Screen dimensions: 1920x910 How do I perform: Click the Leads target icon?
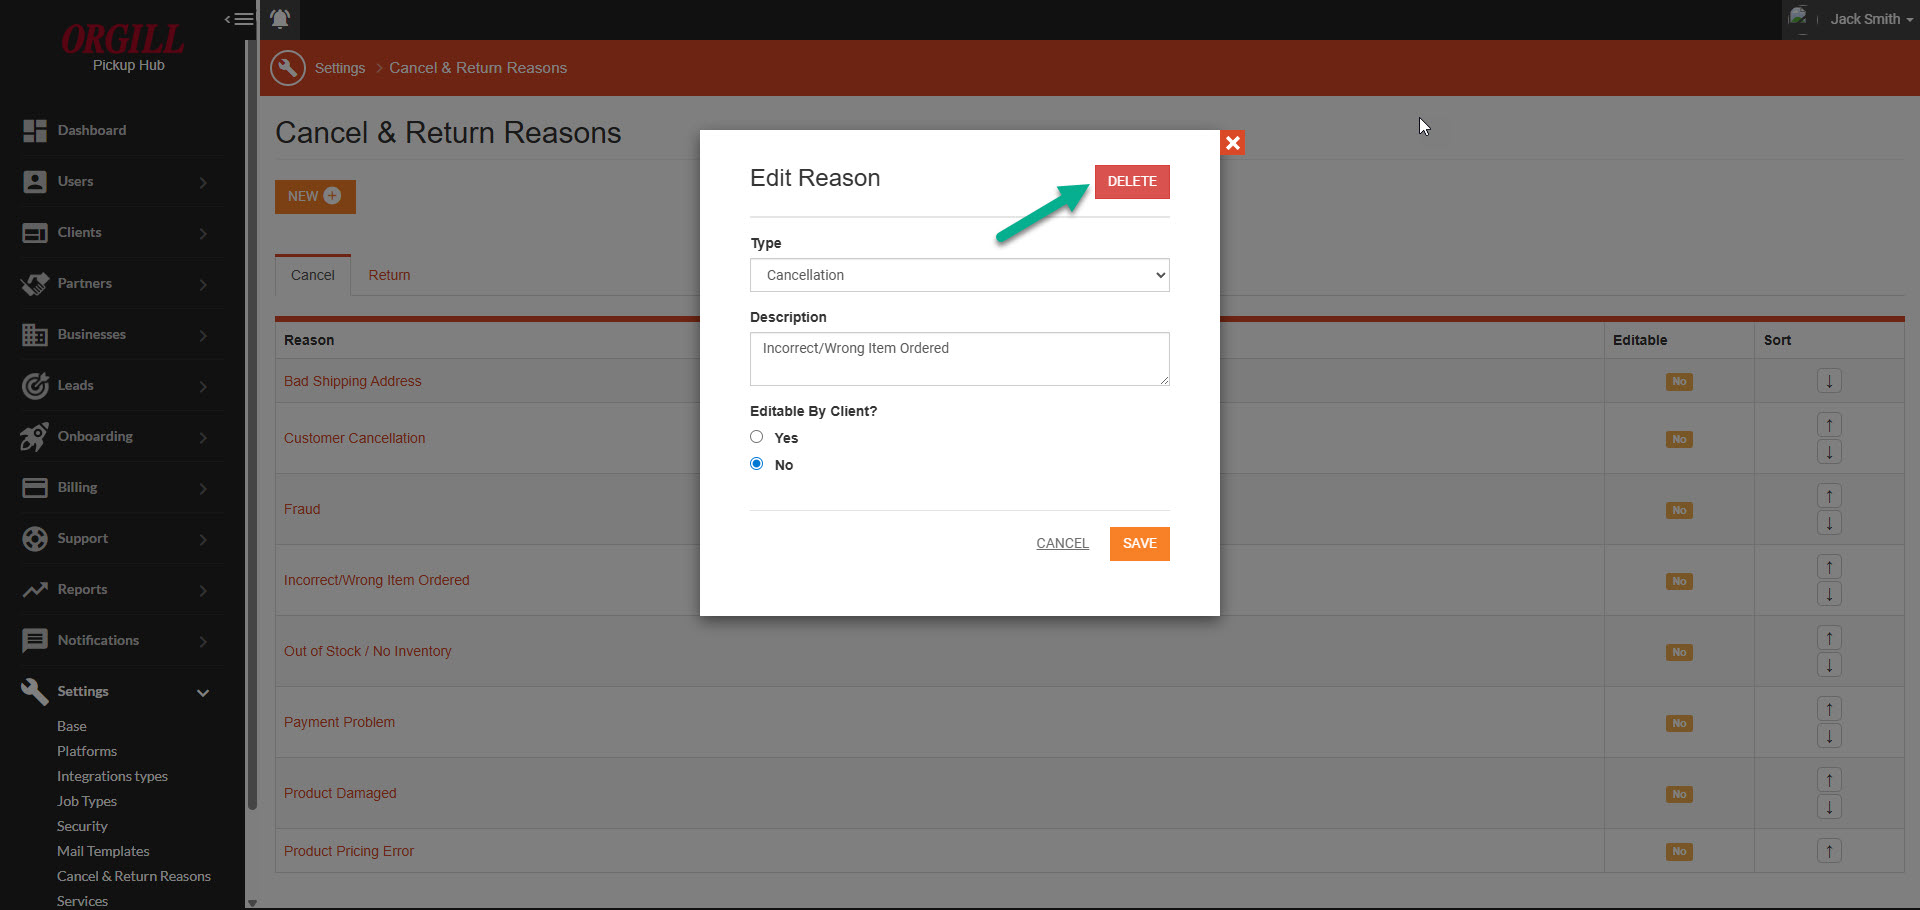click(35, 385)
